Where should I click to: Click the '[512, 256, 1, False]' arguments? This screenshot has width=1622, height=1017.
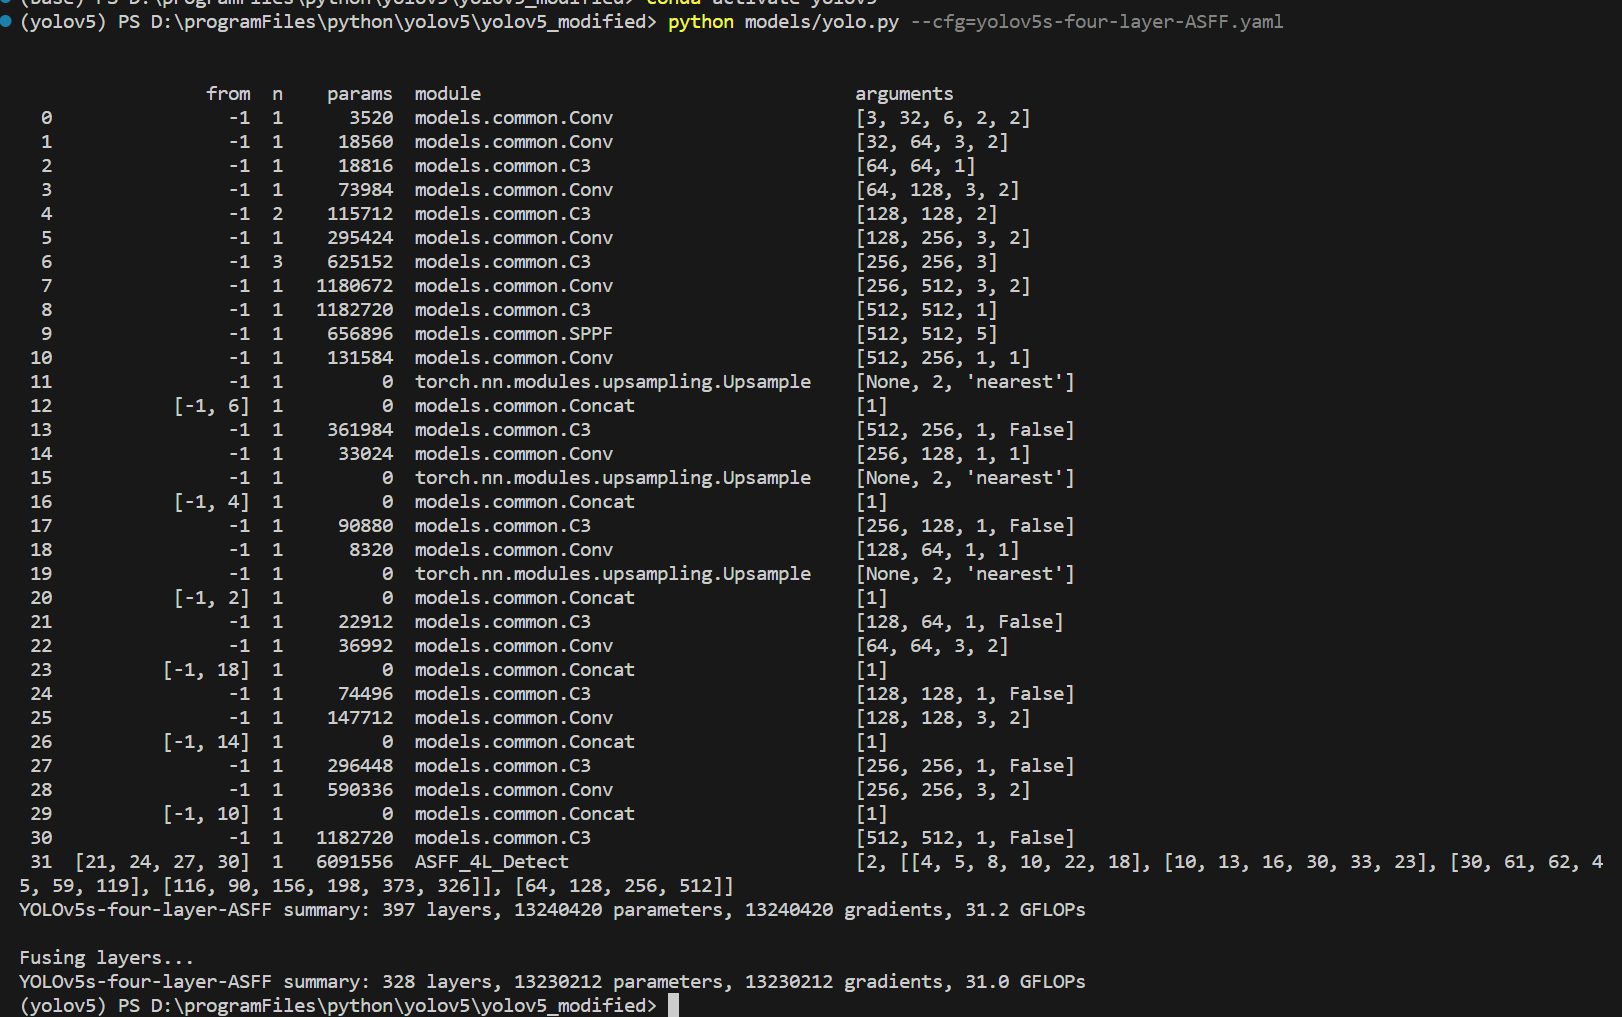pos(965,429)
